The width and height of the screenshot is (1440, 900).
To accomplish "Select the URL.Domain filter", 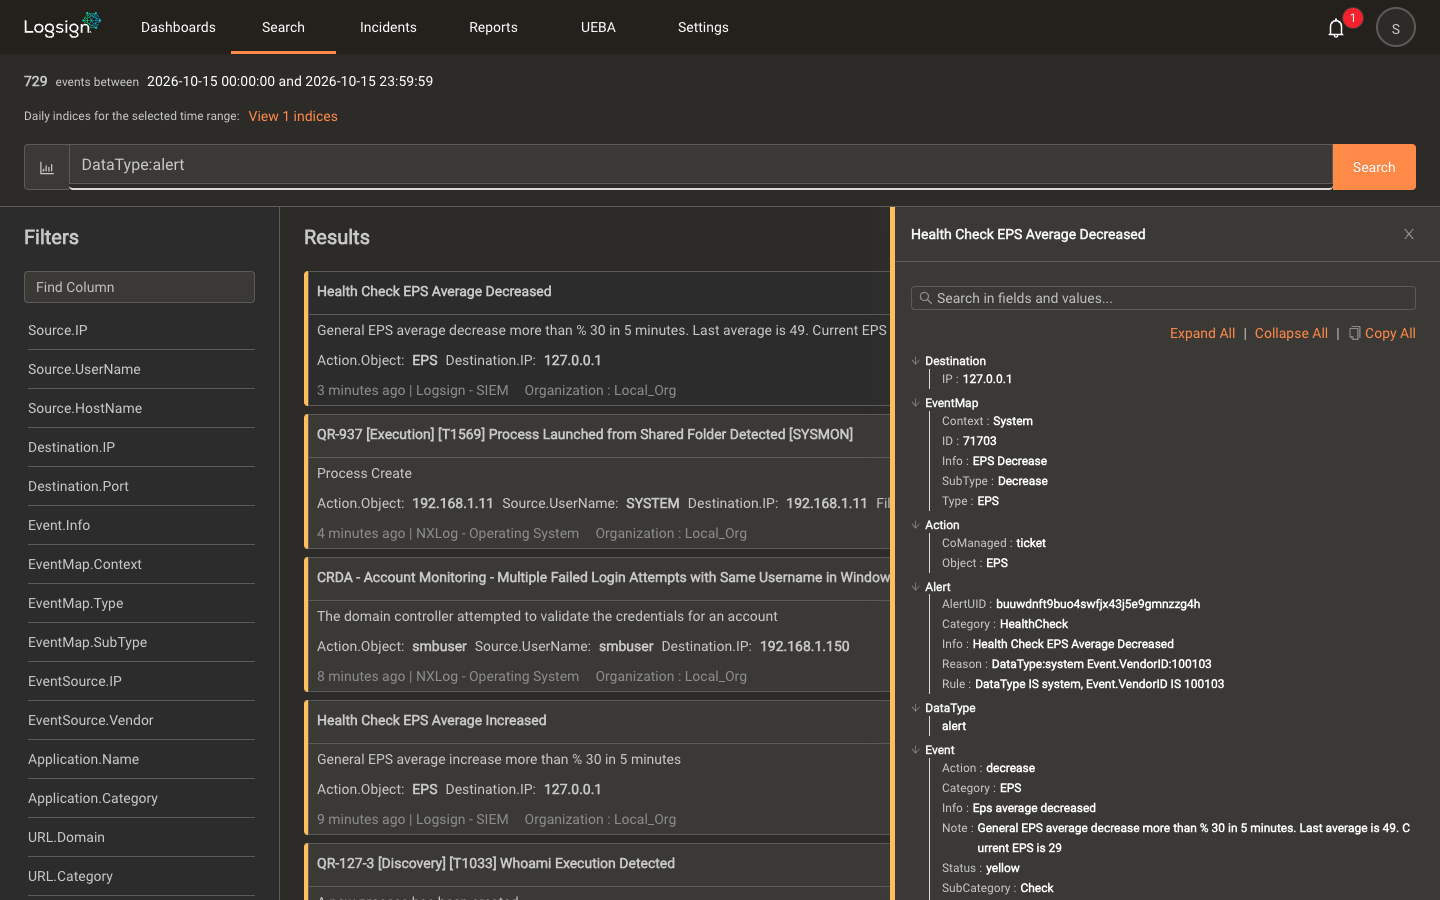I will pos(66,837).
